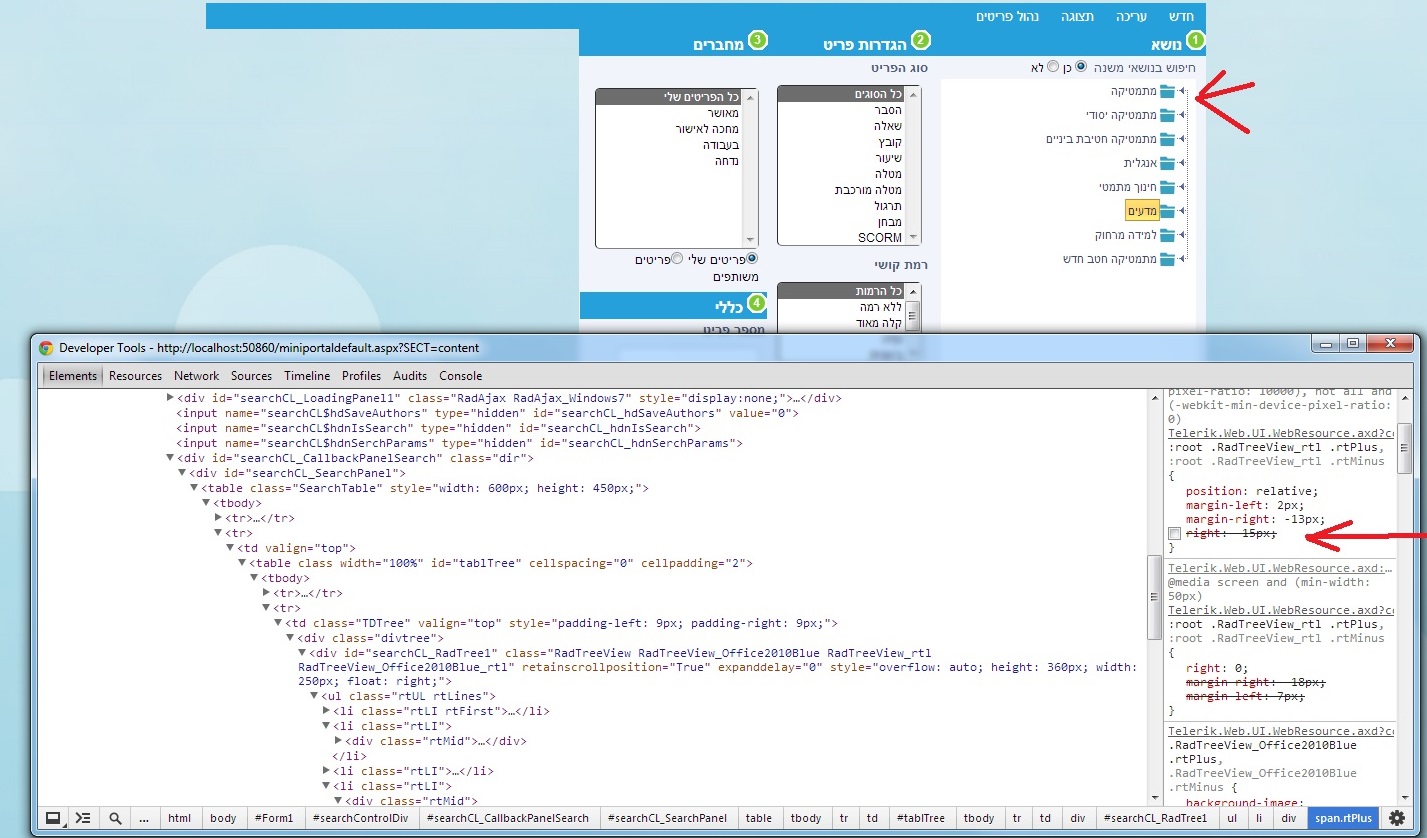Click the #tablTree breadcrumb

[x=920, y=818]
